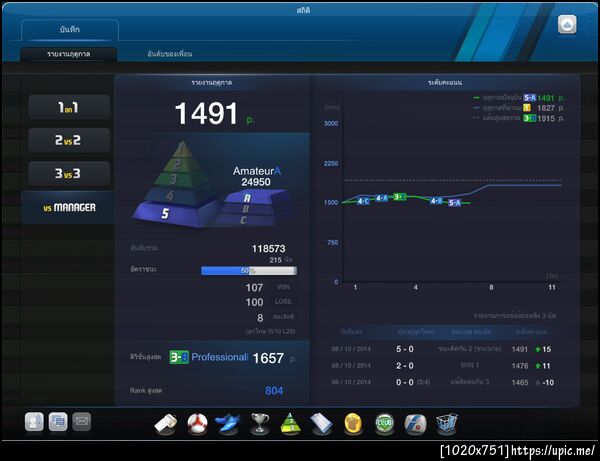Click the eject-style button at top right
This screenshot has width=600, height=461.
(567, 25)
